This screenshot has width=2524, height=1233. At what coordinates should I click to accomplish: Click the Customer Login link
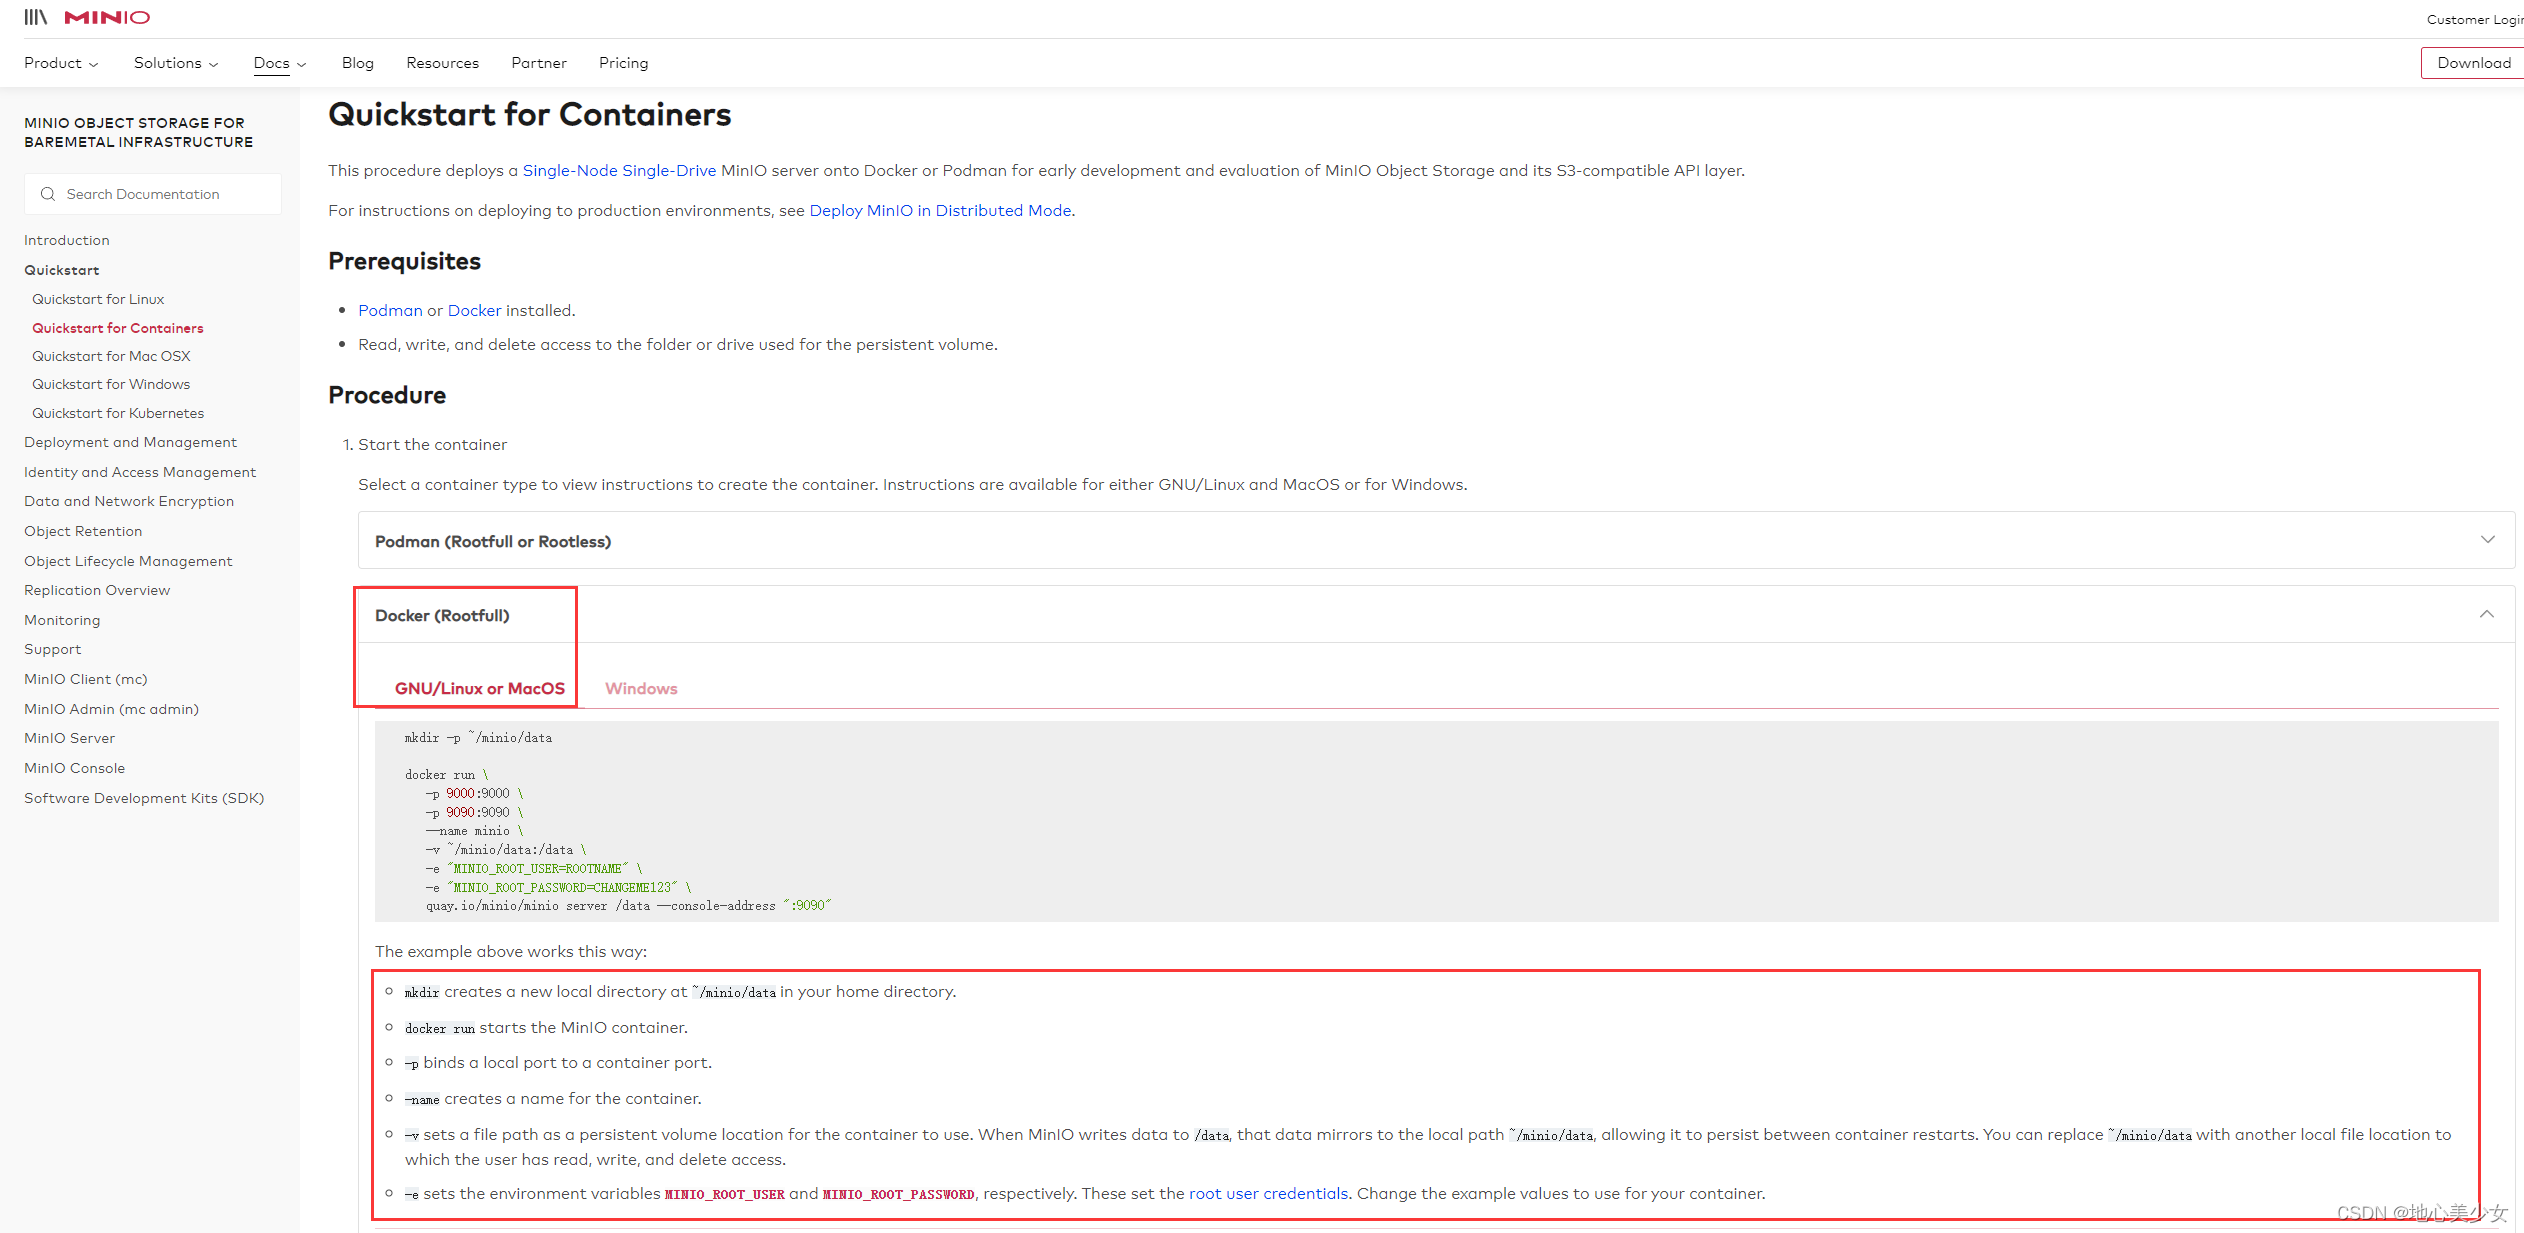pos(2474,19)
